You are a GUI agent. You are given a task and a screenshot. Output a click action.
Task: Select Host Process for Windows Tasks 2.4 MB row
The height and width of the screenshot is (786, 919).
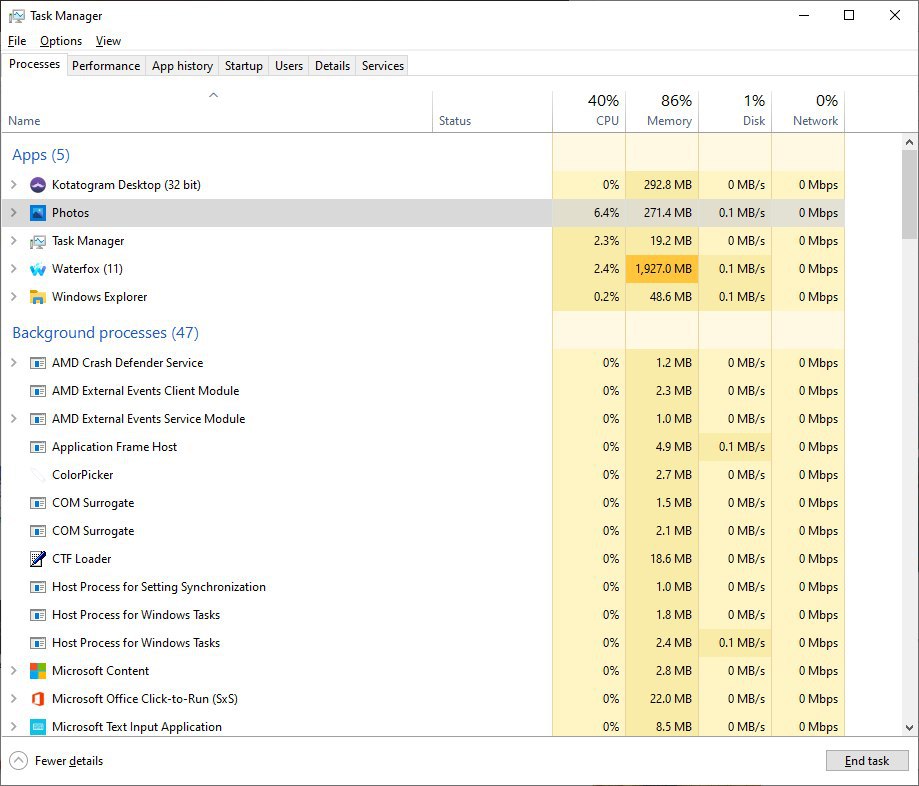[x=423, y=643]
